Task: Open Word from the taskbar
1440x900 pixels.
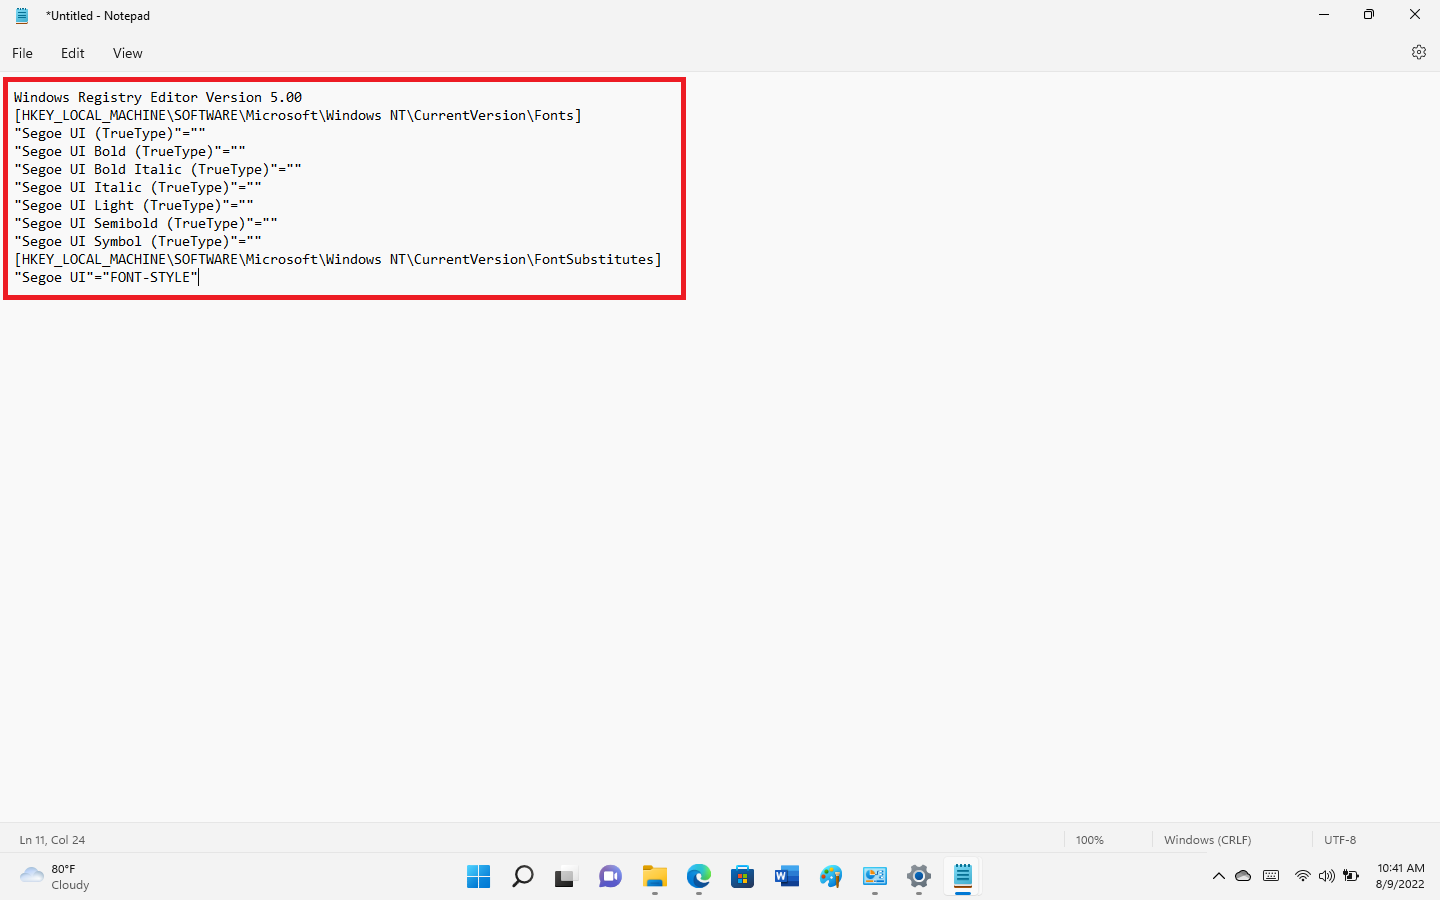Action: click(x=787, y=877)
